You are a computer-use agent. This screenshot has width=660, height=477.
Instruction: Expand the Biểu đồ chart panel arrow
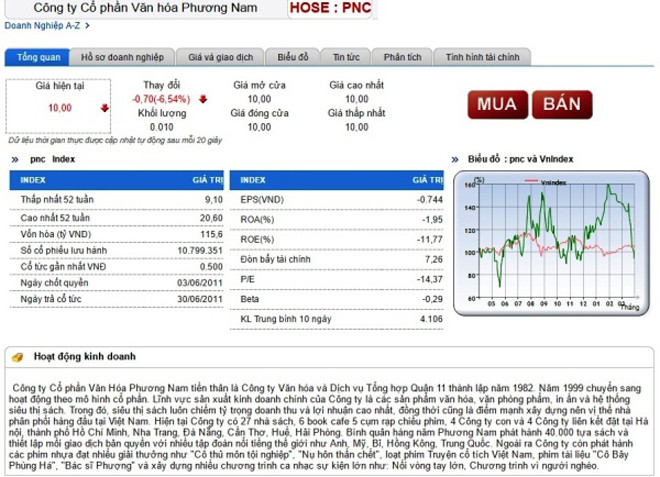click(458, 159)
